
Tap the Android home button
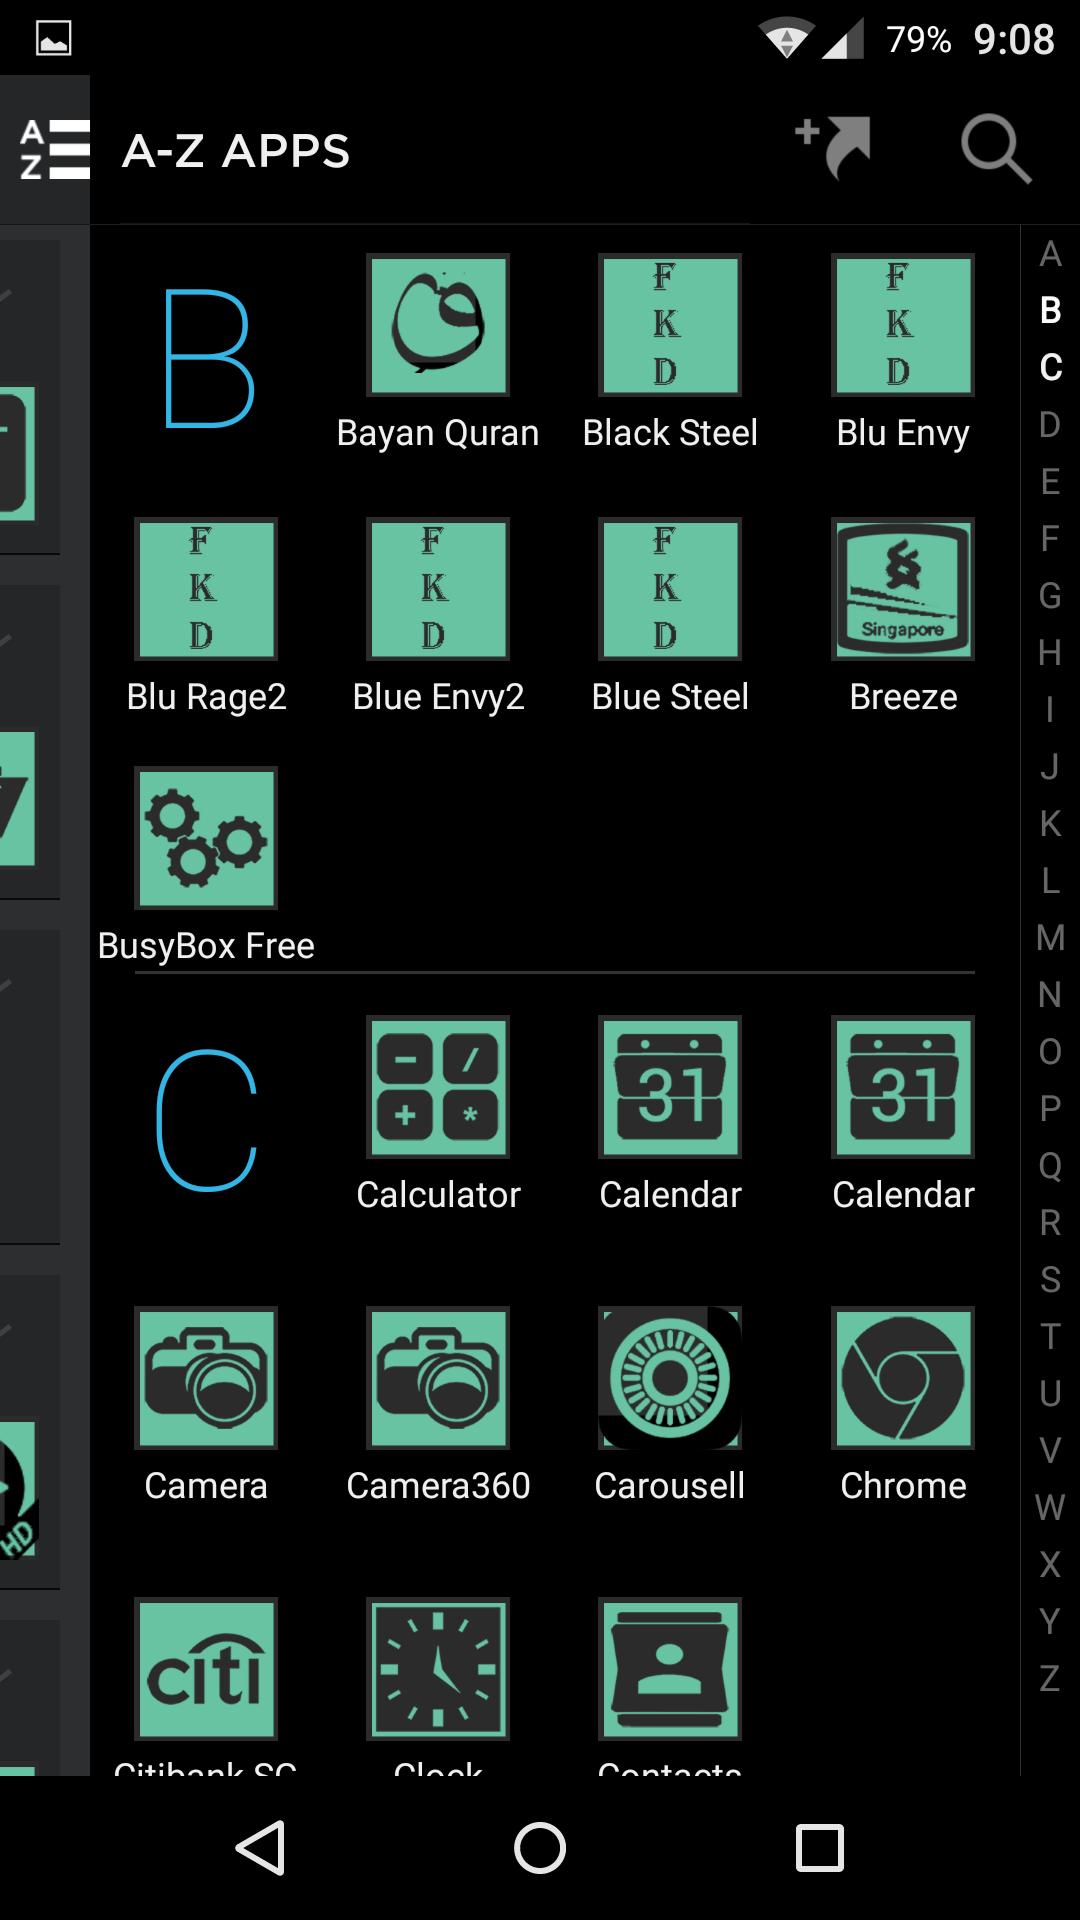pyautogui.click(x=540, y=1847)
